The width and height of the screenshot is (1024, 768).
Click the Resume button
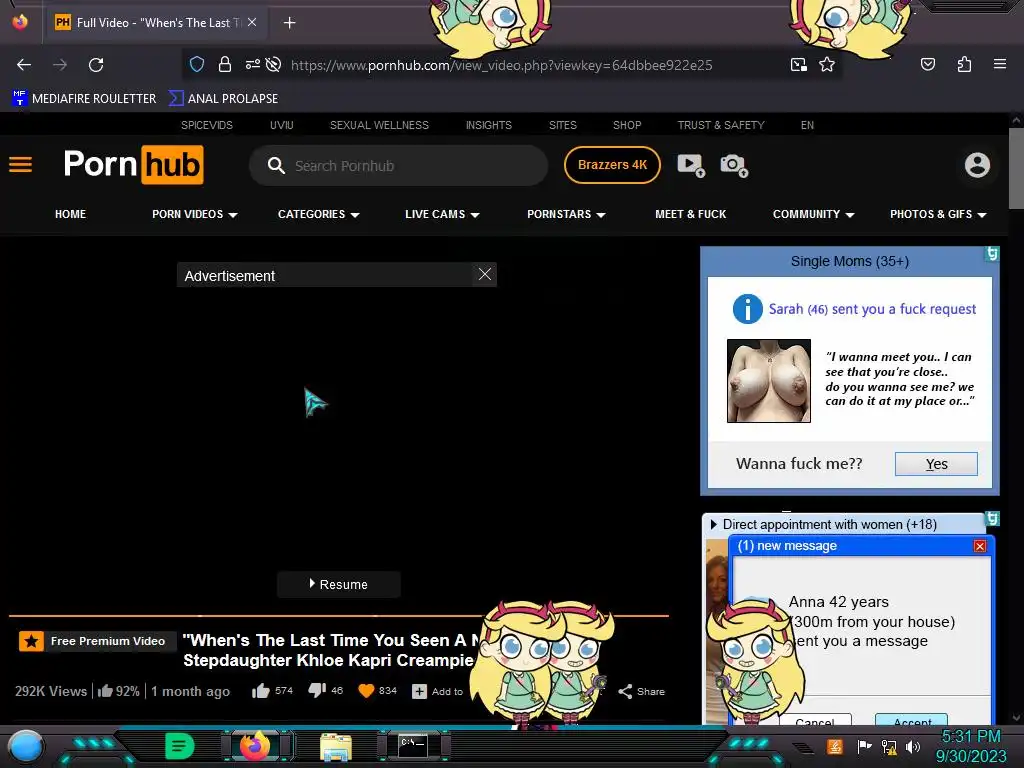click(x=338, y=584)
